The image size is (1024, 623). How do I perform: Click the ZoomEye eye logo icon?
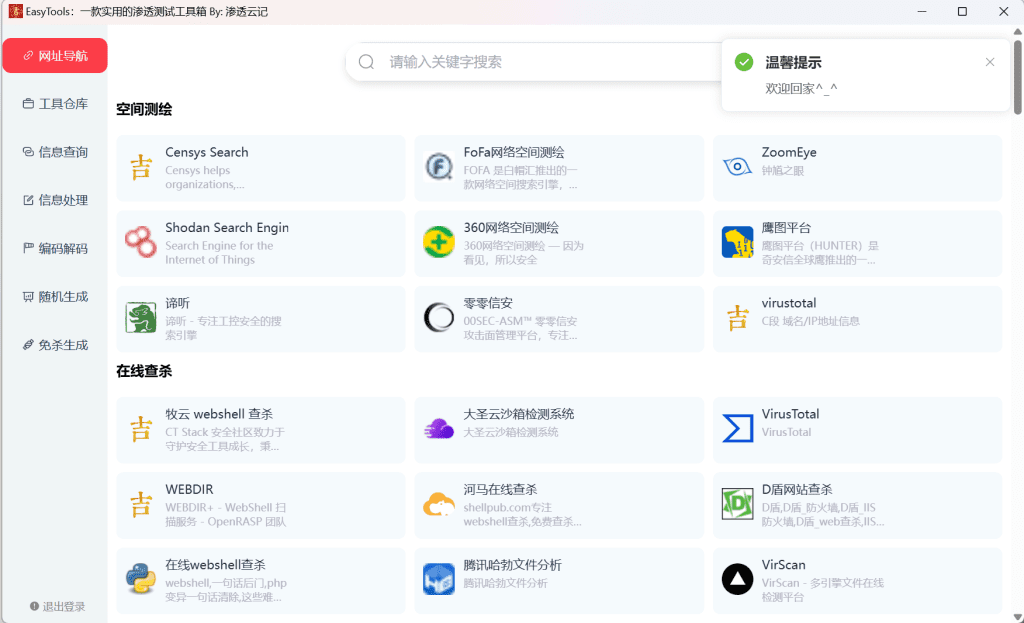(737, 167)
